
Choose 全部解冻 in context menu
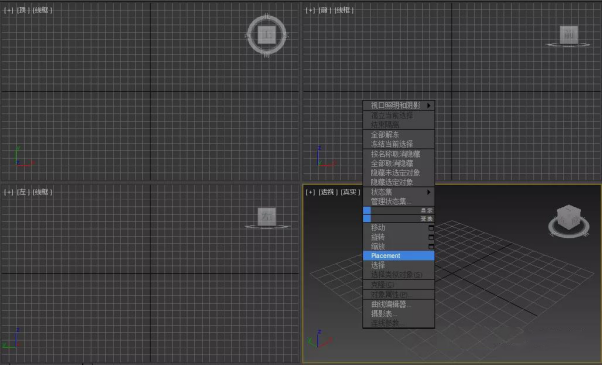click(x=399, y=135)
